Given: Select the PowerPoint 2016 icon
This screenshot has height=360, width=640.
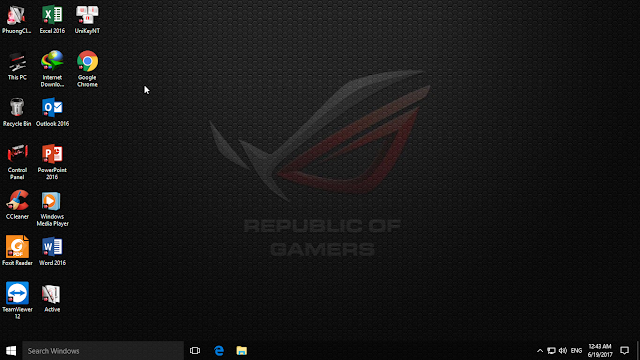Looking at the screenshot, I should coord(52,161).
